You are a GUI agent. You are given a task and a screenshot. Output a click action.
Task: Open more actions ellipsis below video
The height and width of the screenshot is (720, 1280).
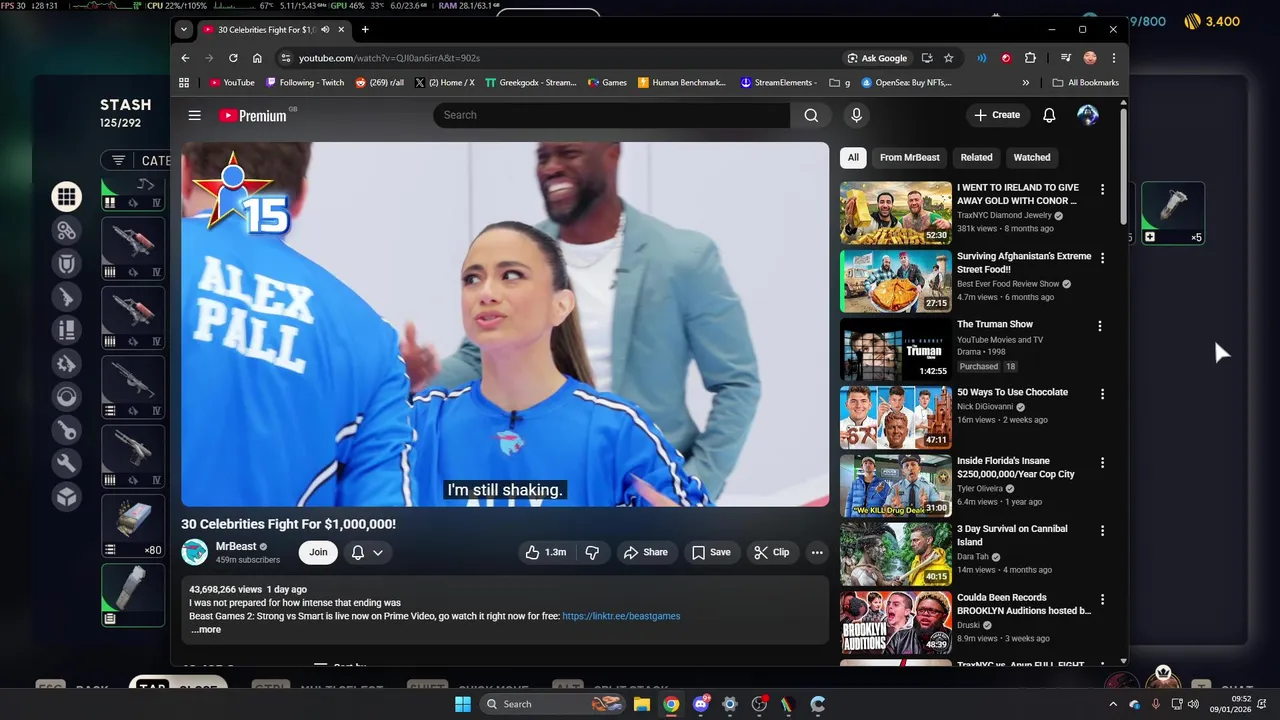click(817, 552)
